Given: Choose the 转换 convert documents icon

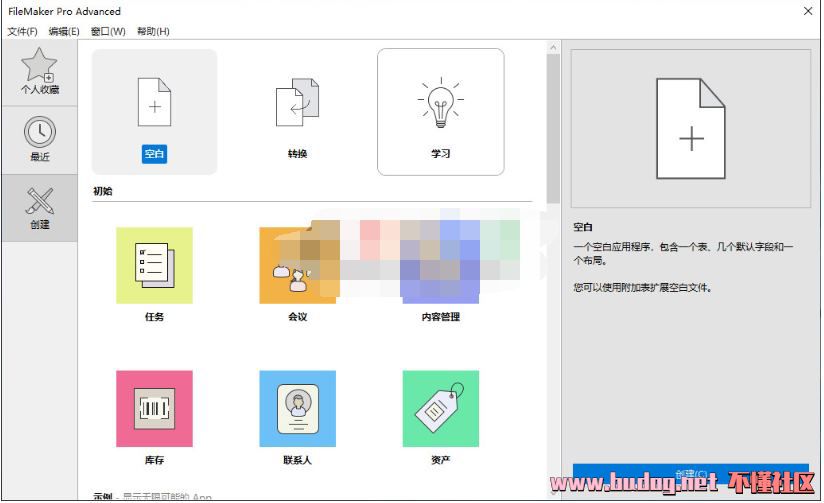Looking at the screenshot, I should [x=297, y=102].
